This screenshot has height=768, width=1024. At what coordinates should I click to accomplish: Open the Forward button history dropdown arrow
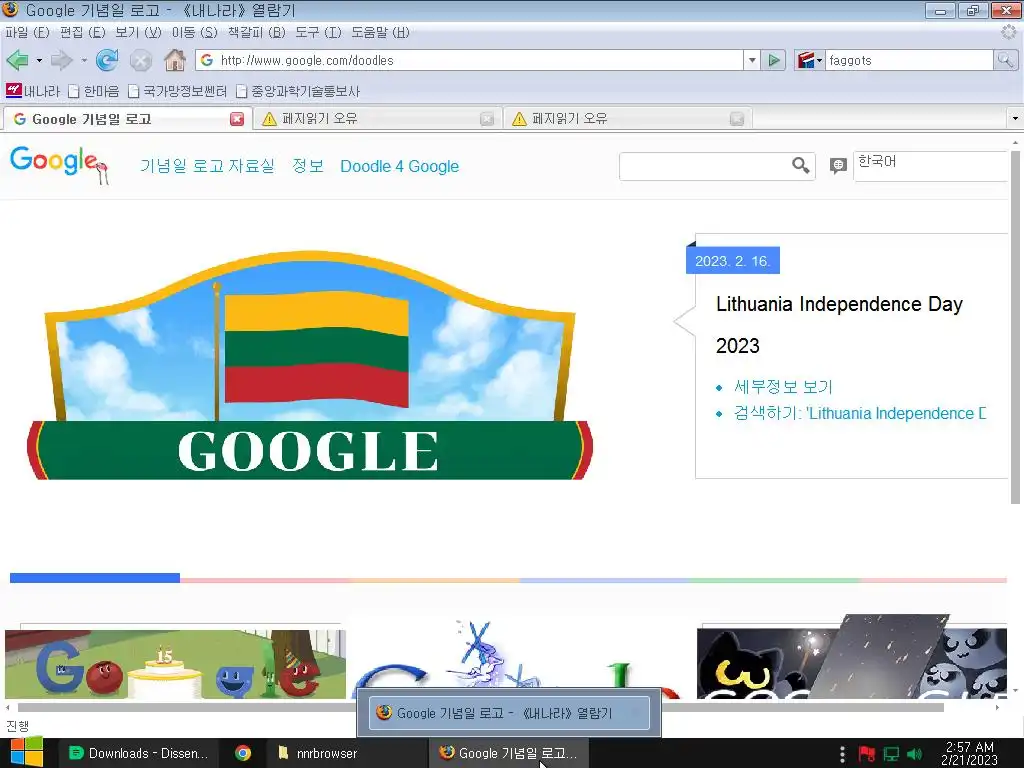pos(84,61)
